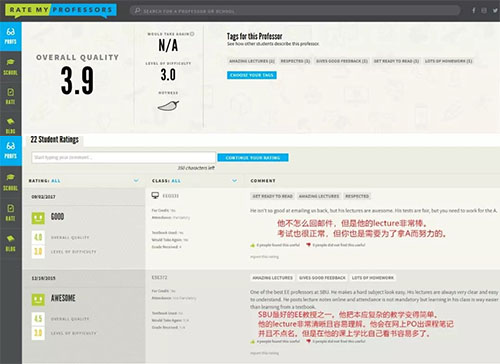Open the Facebook icon in the header
This screenshot has width=500, height=364.
click(x=473, y=11)
